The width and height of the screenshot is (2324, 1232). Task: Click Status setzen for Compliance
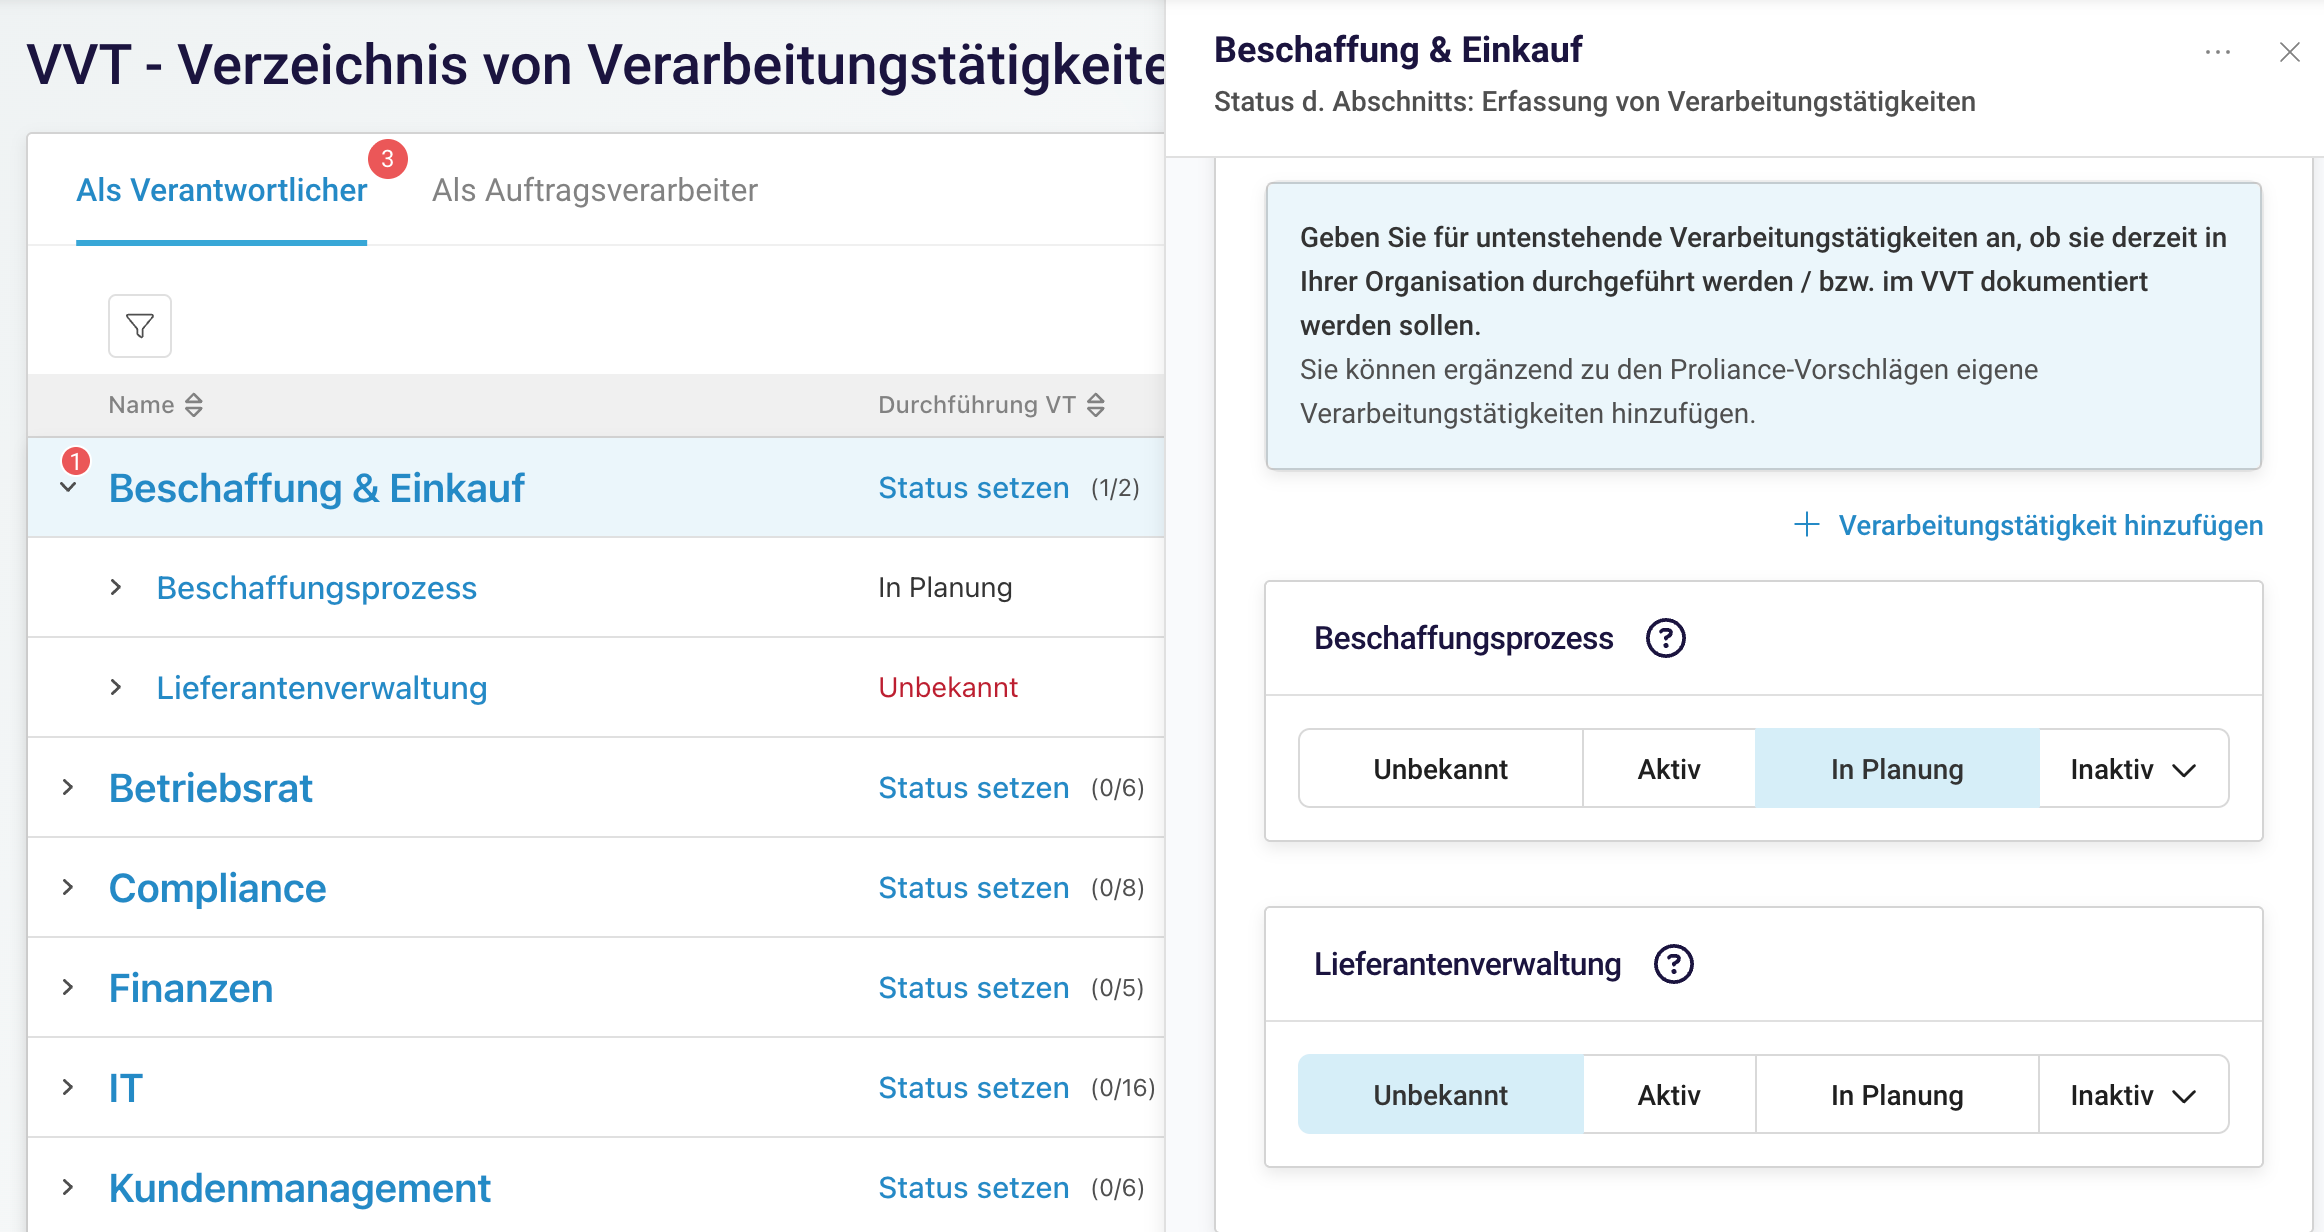point(973,888)
